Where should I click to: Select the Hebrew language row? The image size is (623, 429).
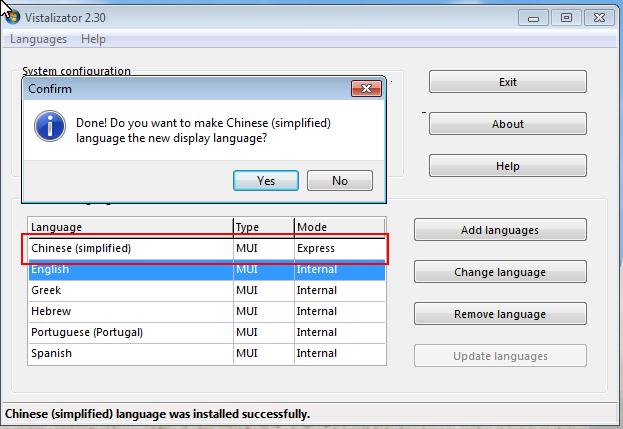pyautogui.click(x=207, y=312)
